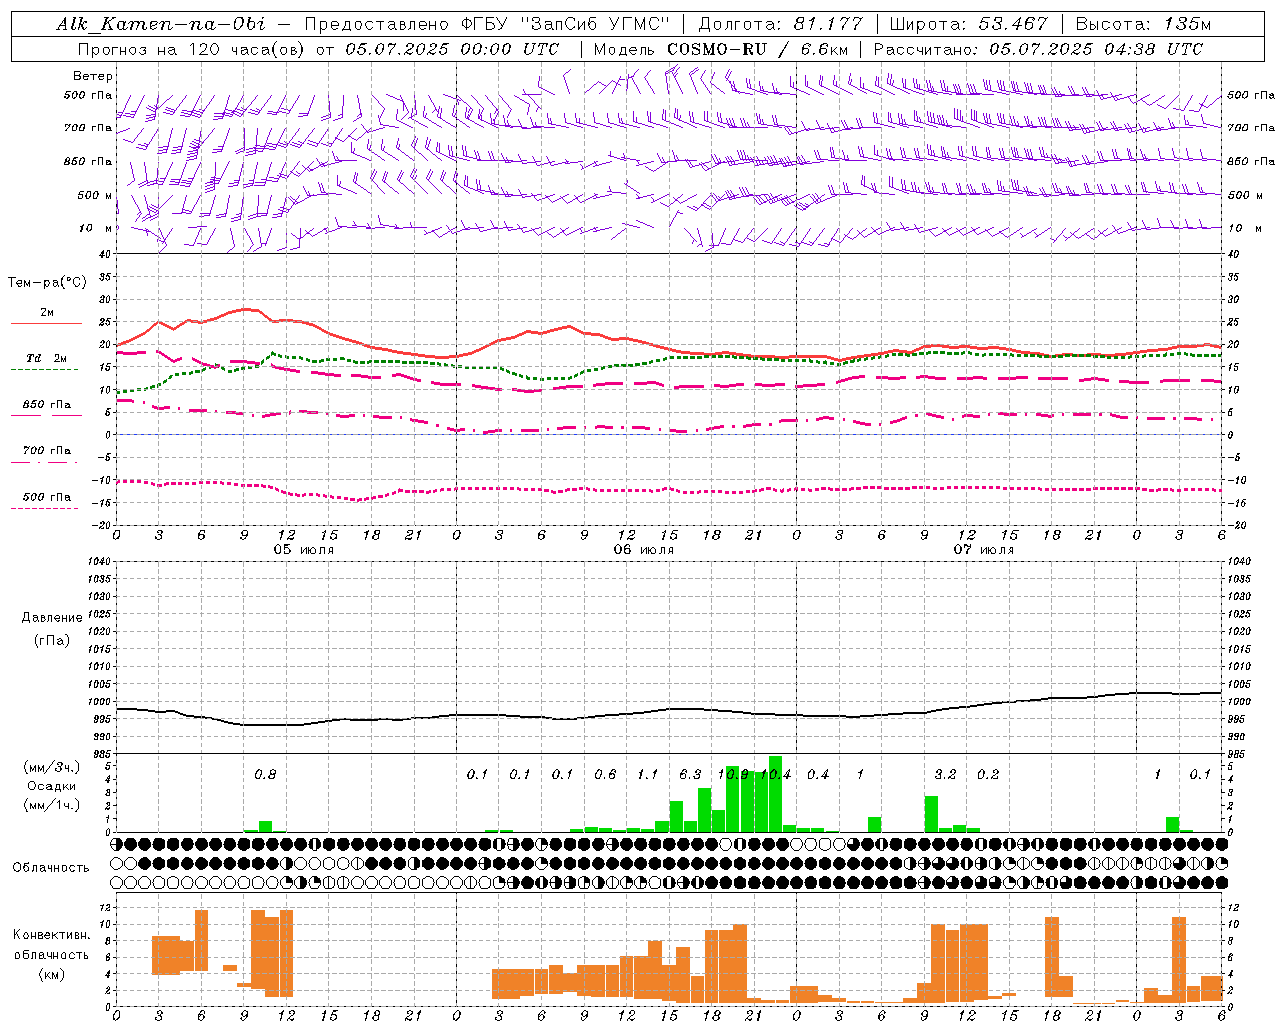Click the 1.1 precipitation total
1280x1024 pixels.
coord(648,774)
